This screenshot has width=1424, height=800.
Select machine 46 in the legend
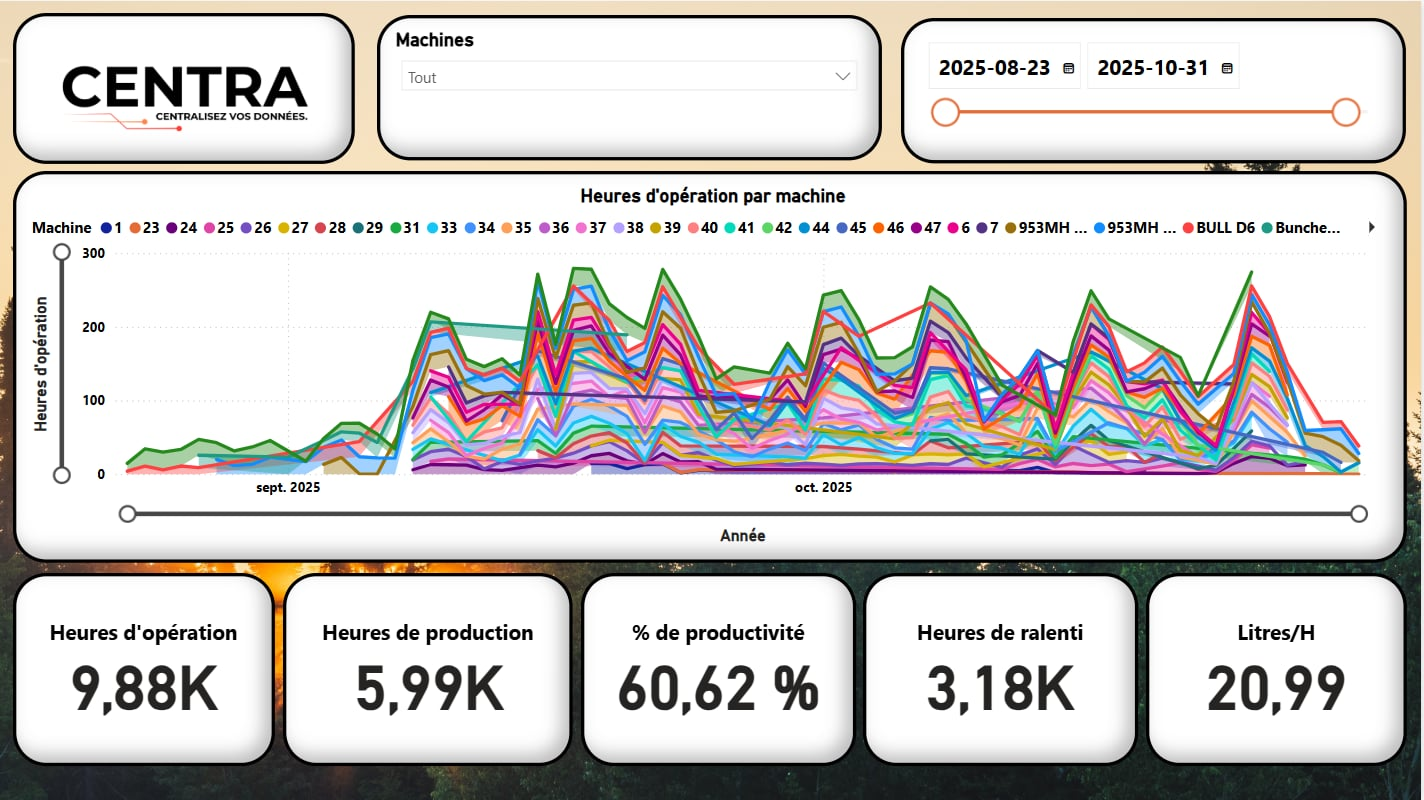click(887, 227)
